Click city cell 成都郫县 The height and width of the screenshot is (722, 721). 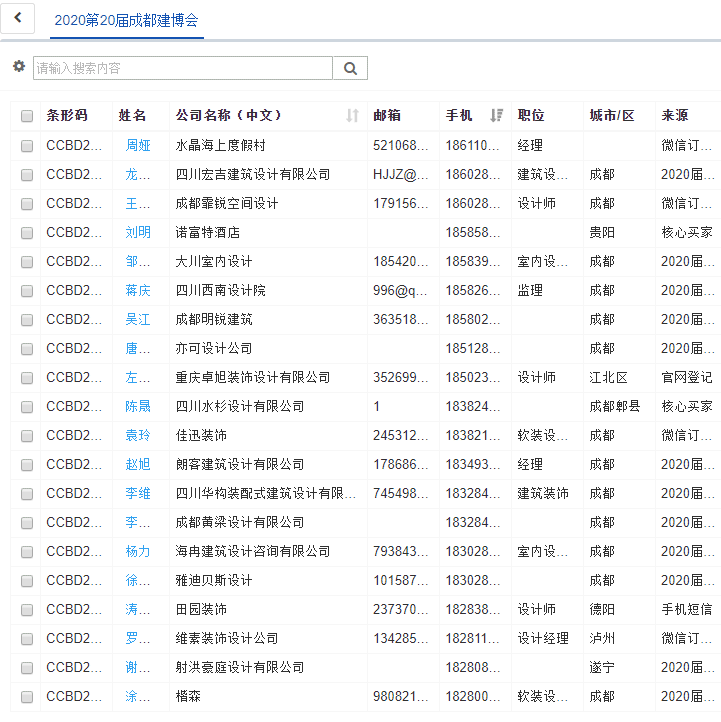point(615,407)
